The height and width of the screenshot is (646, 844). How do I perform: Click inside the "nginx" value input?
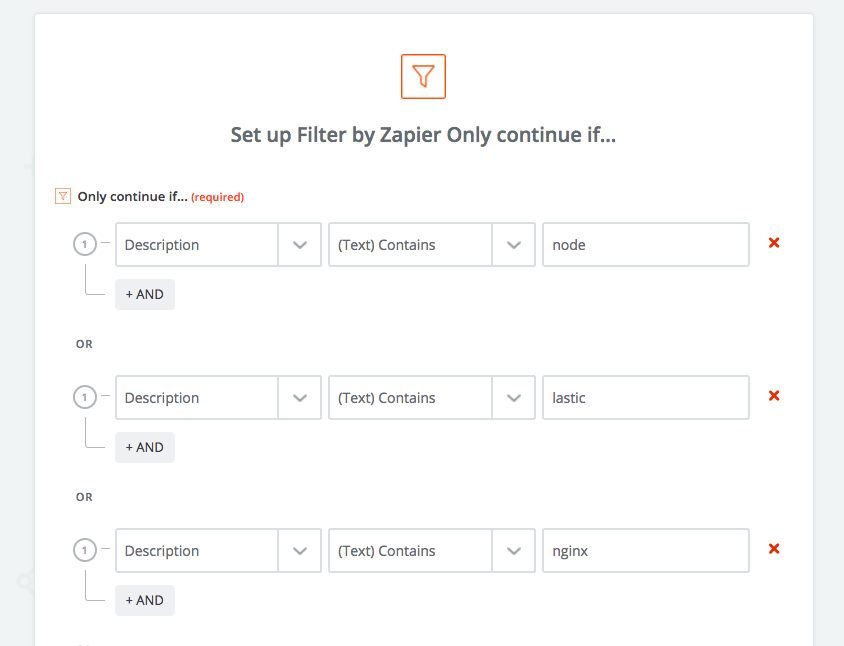[645, 550]
